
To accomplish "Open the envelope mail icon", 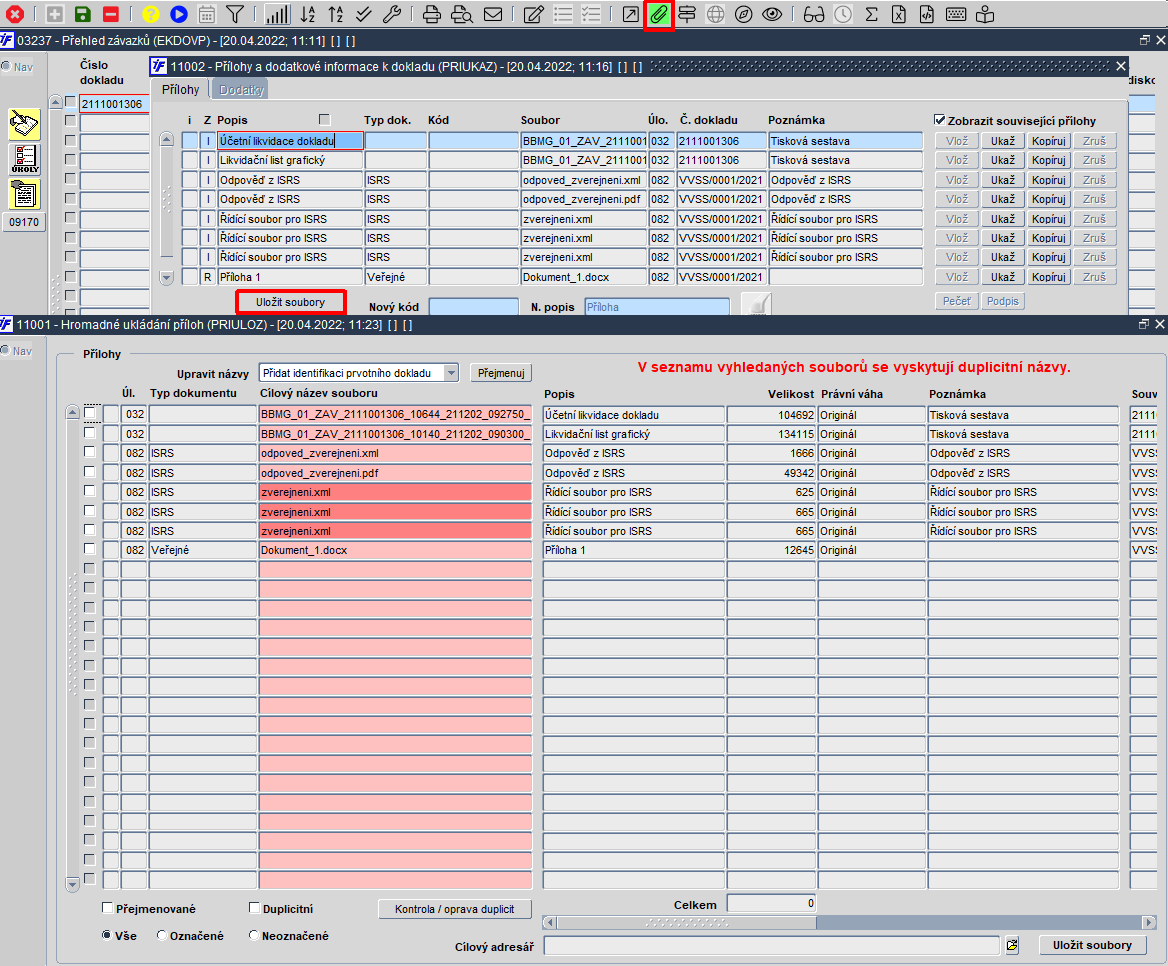I will (493, 14).
